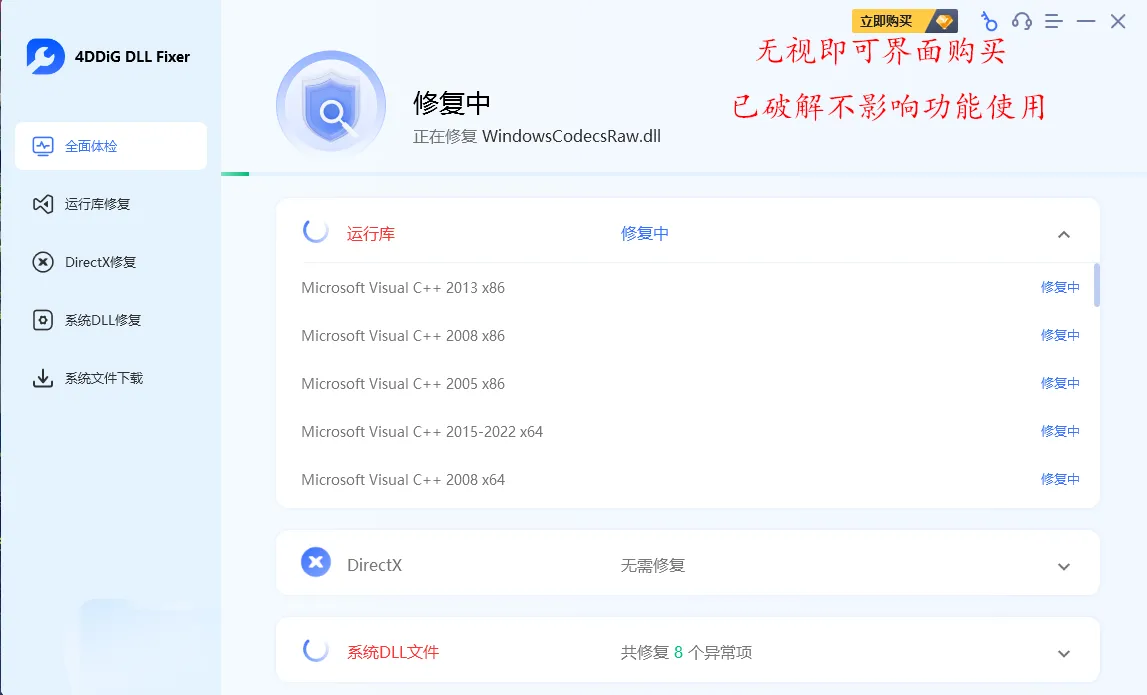Viewport: 1147px width, 695px height.
Task: Open the 运行库修复 sidebar tab
Action: coord(111,204)
